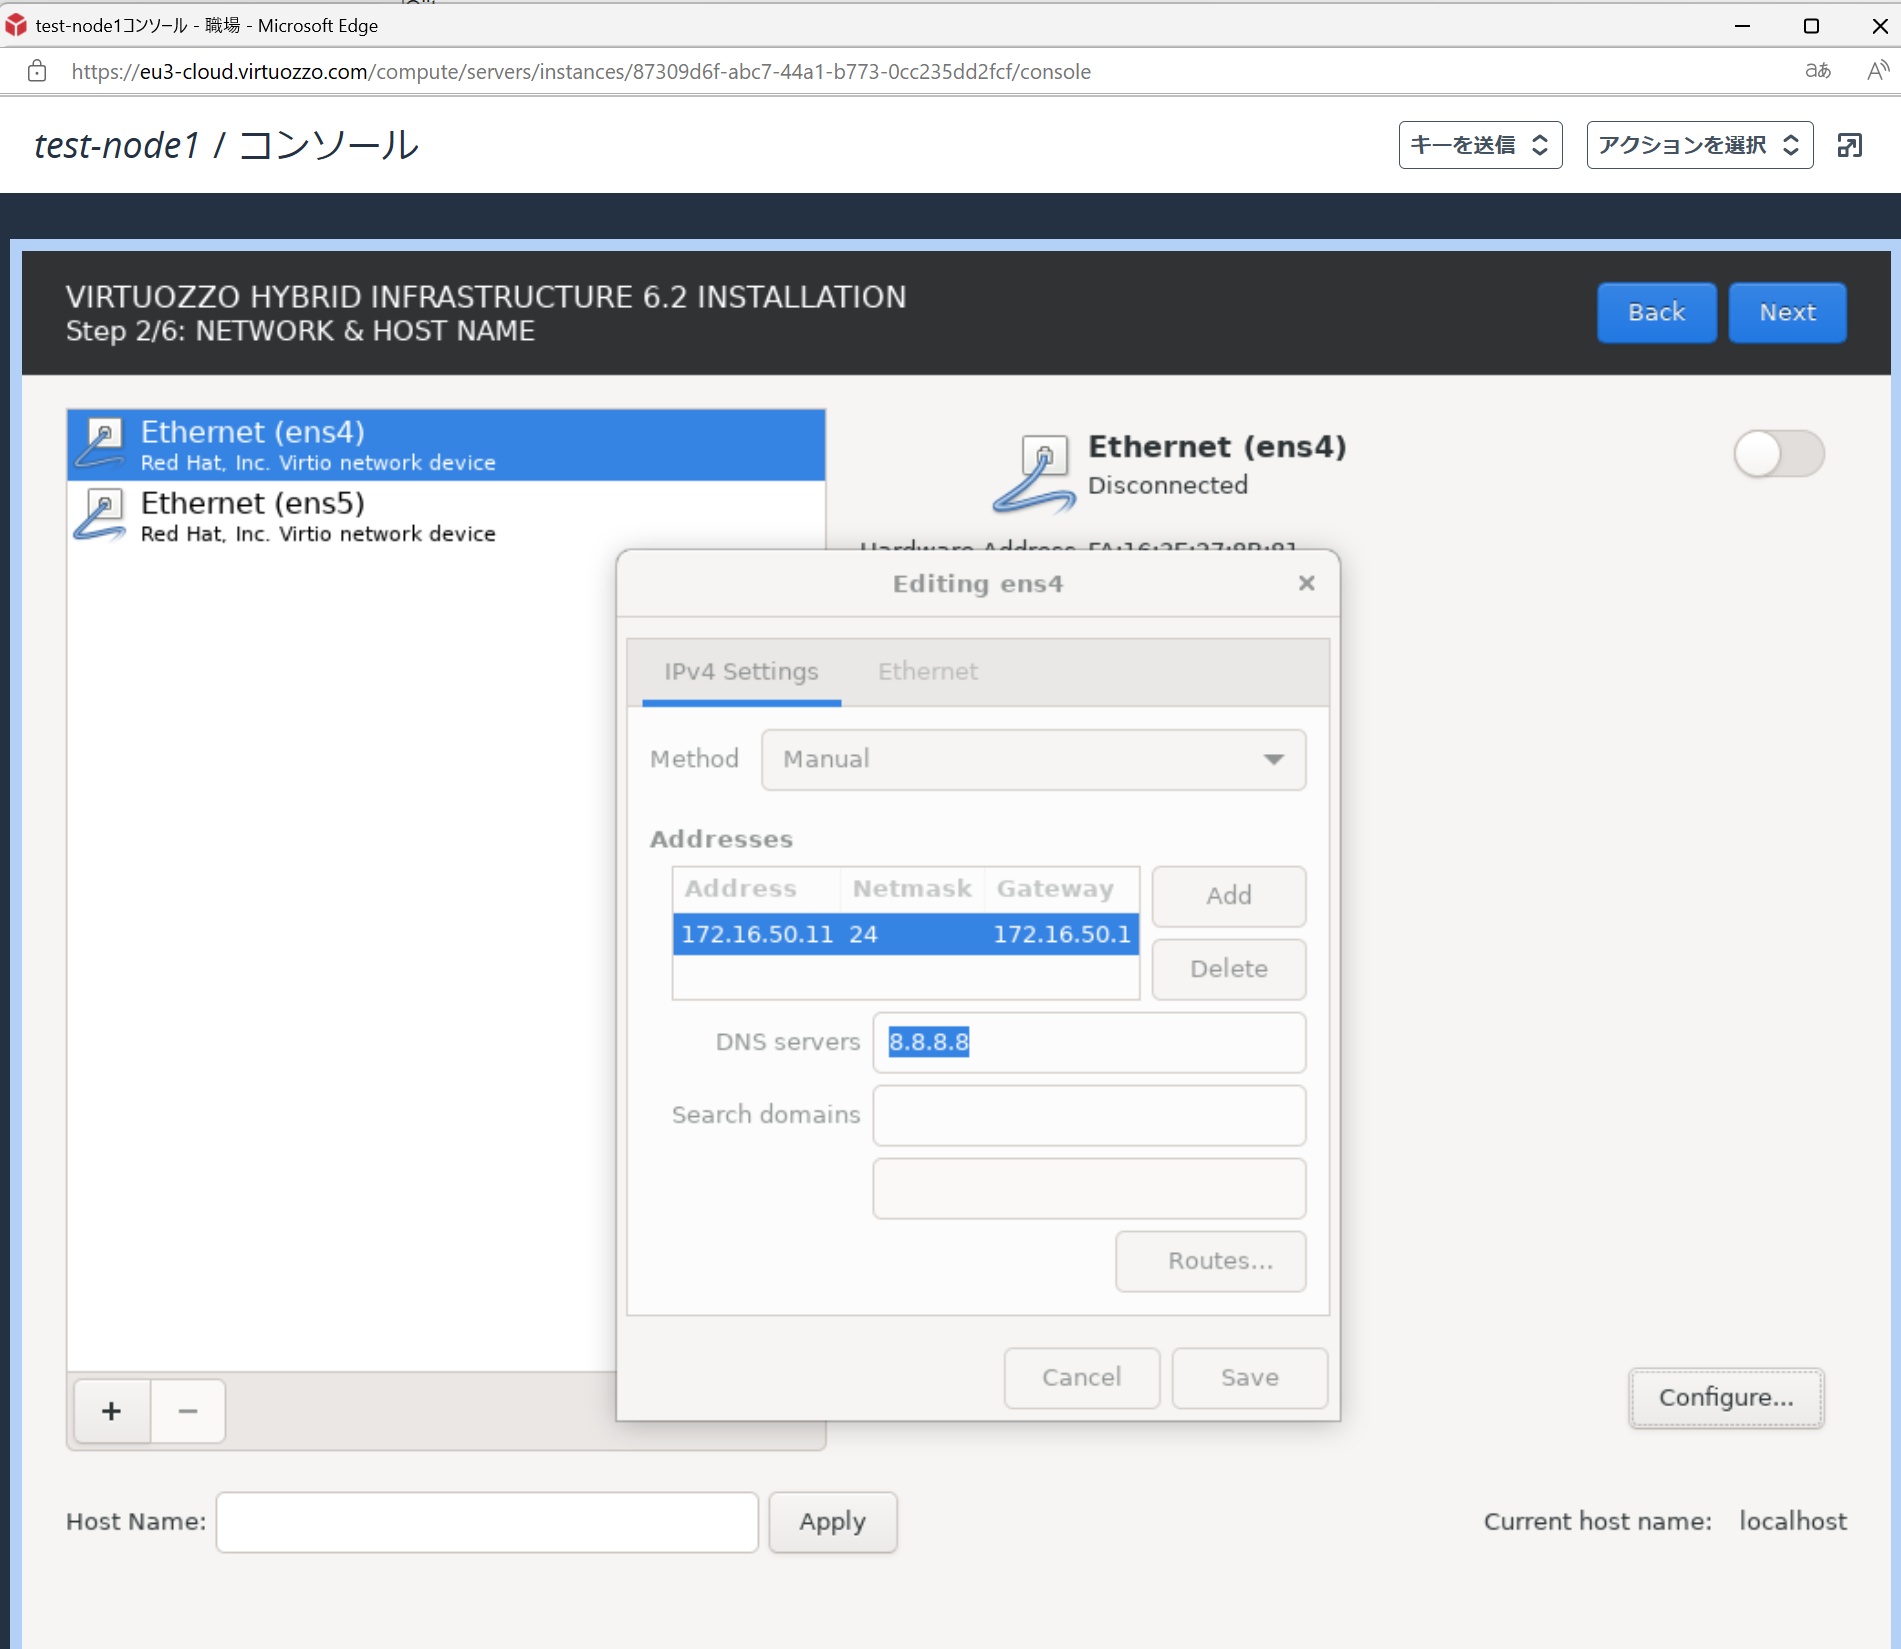
Task: Select Ethernet (ens5) in device list
Action: tap(446, 516)
